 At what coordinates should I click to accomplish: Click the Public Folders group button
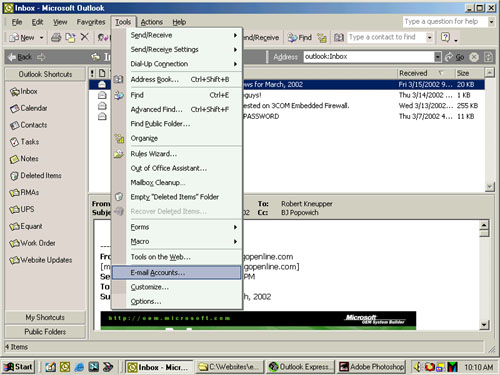pyautogui.click(x=45, y=332)
